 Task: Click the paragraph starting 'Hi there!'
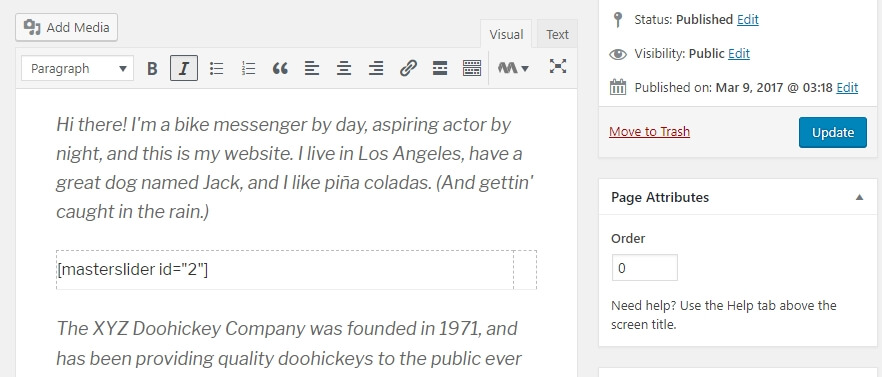295,168
